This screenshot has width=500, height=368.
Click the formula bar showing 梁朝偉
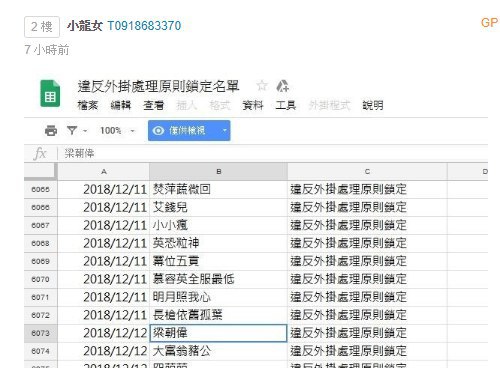click(x=273, y=154)
